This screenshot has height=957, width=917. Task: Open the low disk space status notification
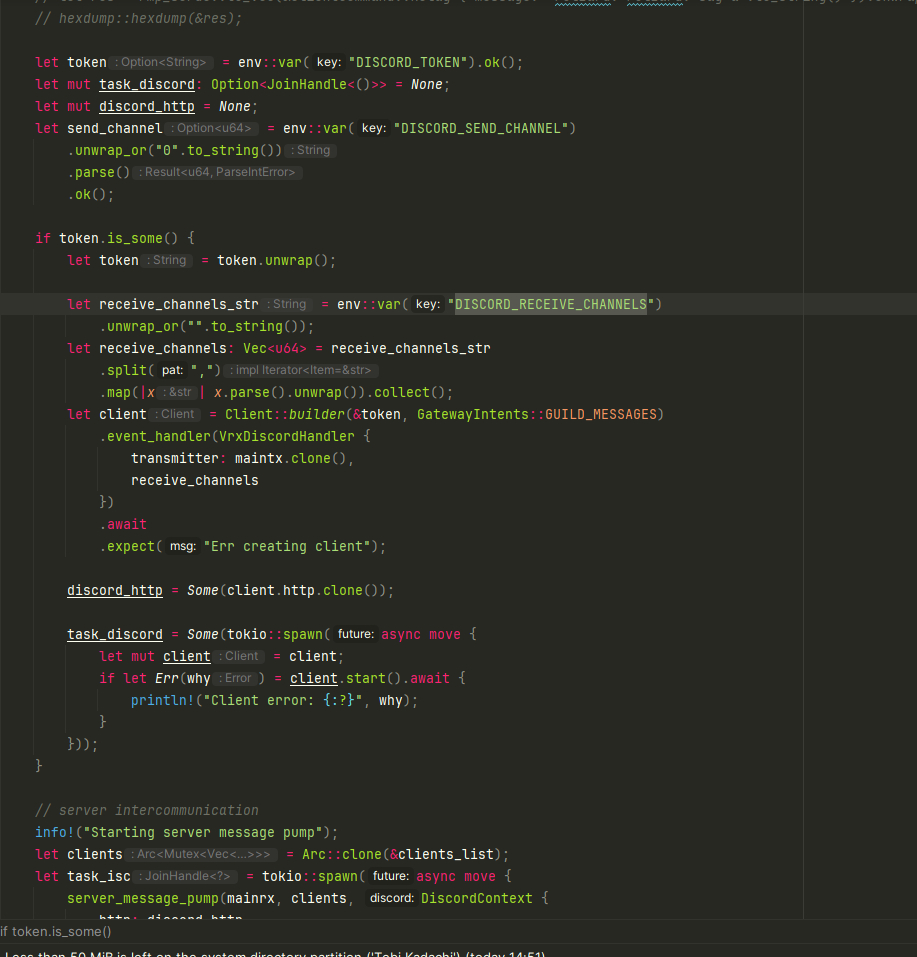pos(270,953)
